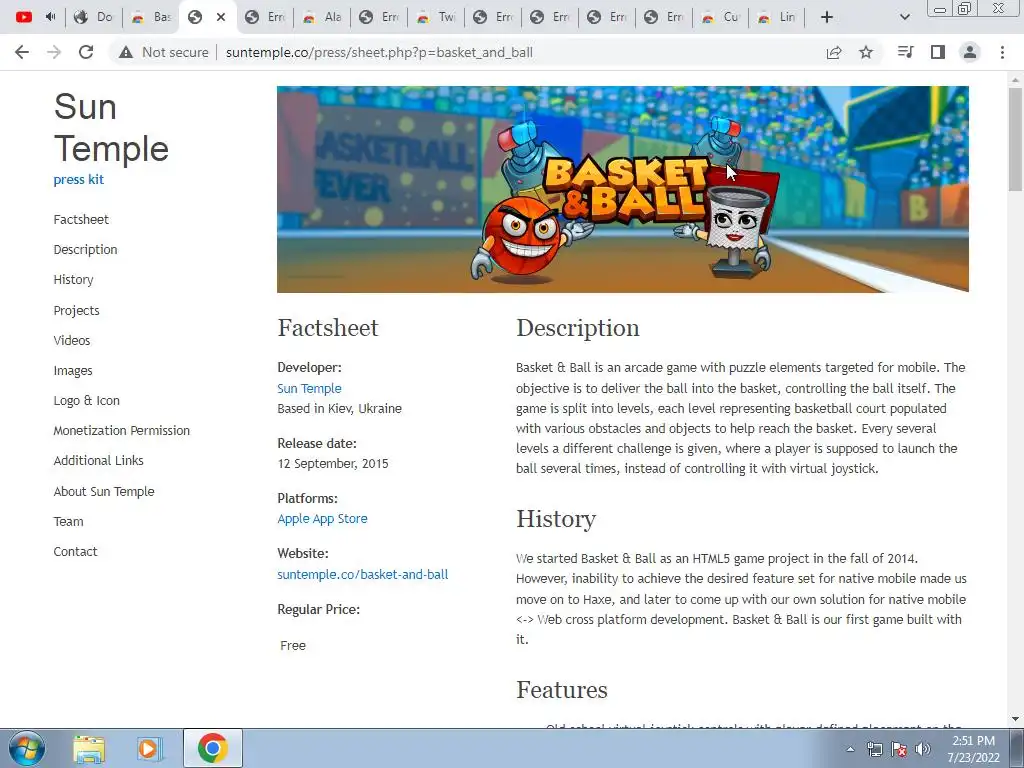Mute the tab audio speaker icon
This screenshot has height=768, width=1024.
tap(50, 17)
